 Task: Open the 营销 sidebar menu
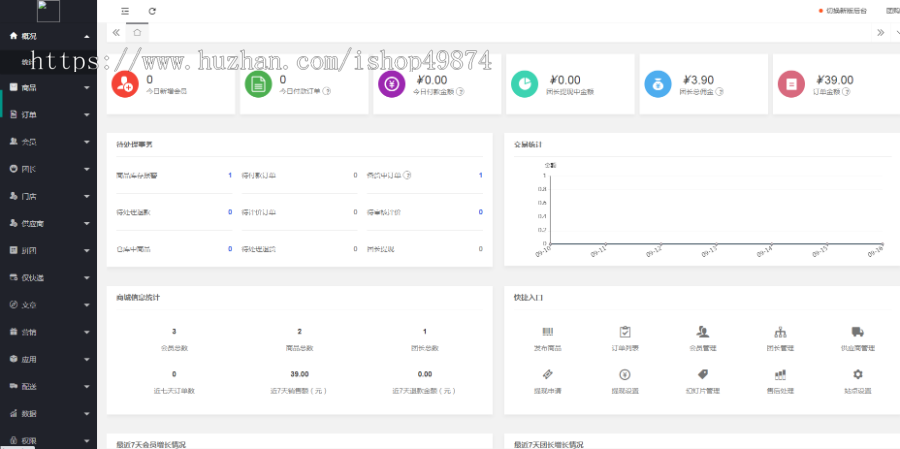tap(48, 331)
